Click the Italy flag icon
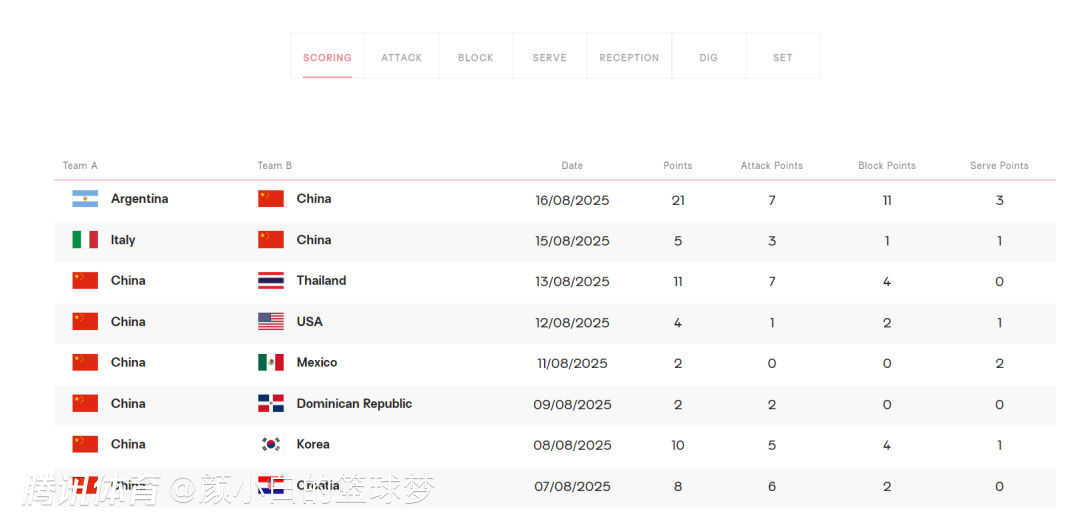The width and height of the screenshot is (1080, 525). [85, 240]
